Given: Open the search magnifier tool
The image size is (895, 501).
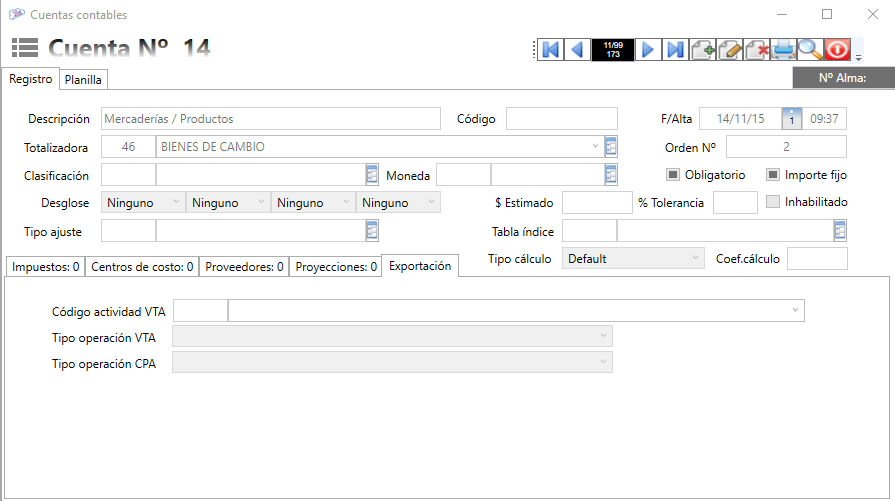Looking at the screenshot, I should [x=809, y=49].
